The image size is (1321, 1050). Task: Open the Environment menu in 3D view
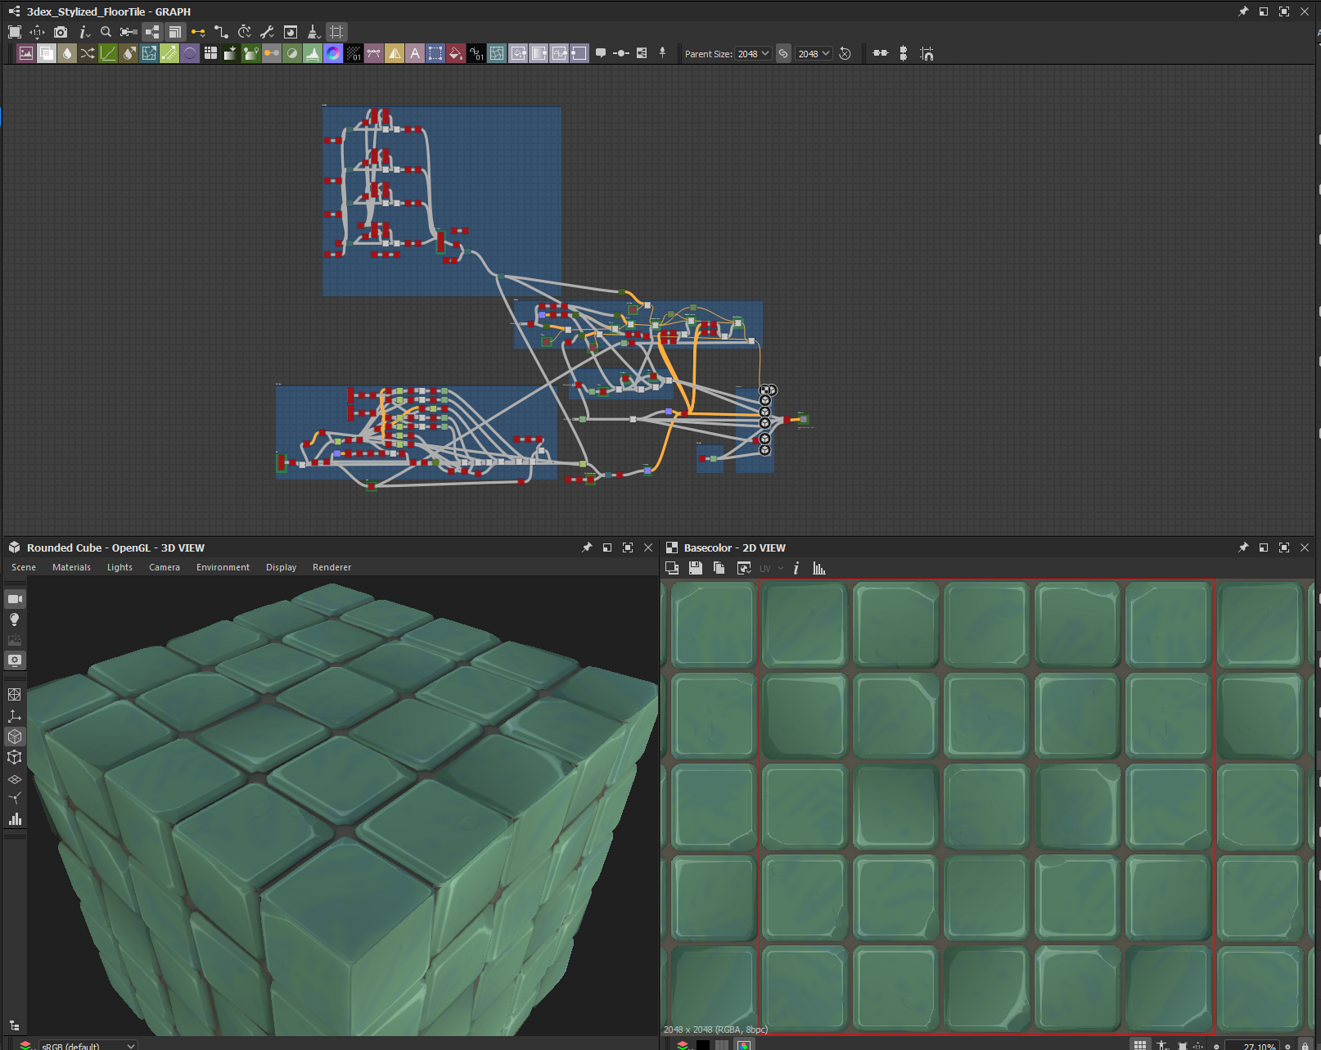[x=222, y=567]
